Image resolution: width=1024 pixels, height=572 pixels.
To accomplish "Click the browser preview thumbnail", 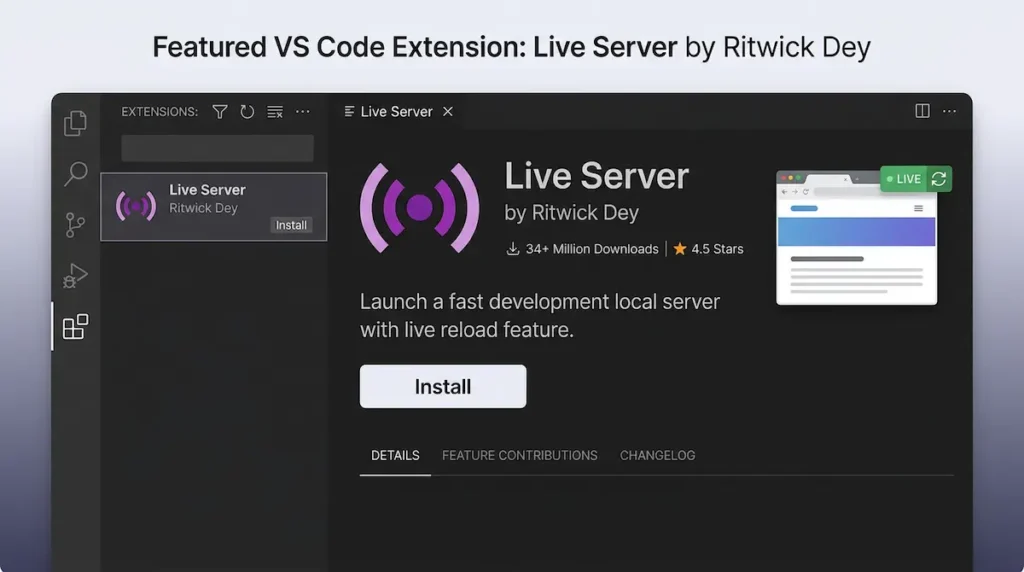I will 856,238.
